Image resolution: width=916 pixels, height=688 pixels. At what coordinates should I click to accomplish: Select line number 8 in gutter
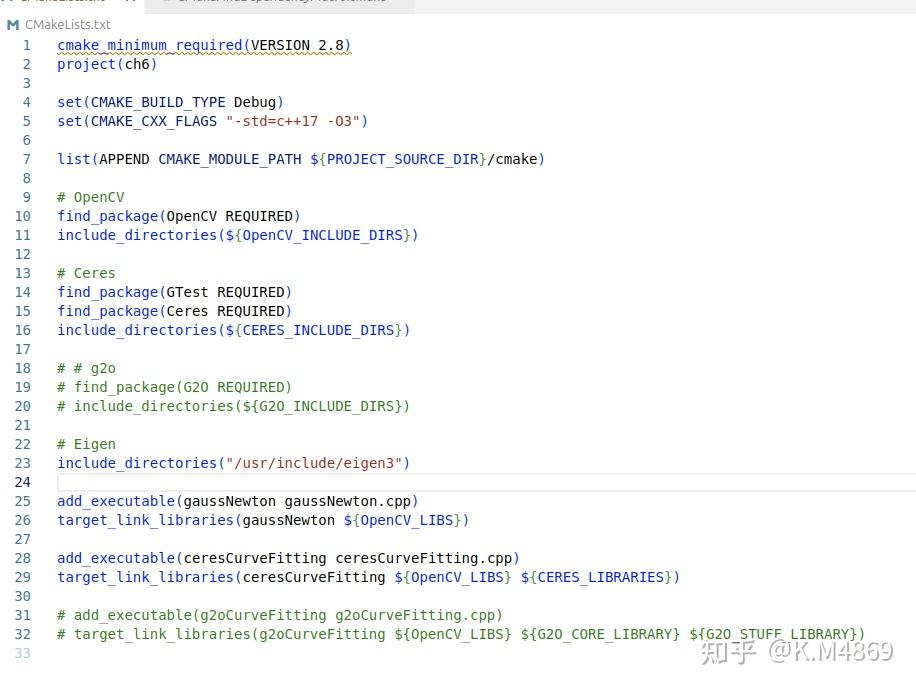[x=26, y=178]
